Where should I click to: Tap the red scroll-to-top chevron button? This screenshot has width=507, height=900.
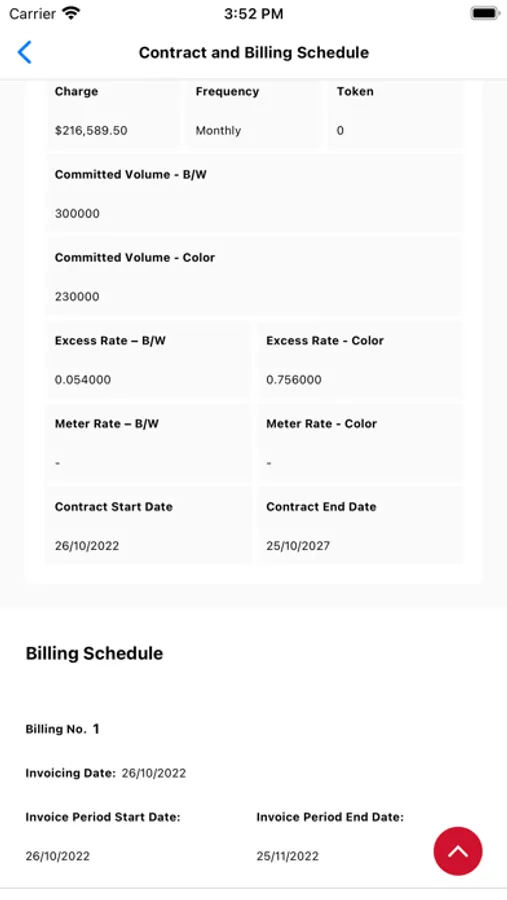pos(458,851)
